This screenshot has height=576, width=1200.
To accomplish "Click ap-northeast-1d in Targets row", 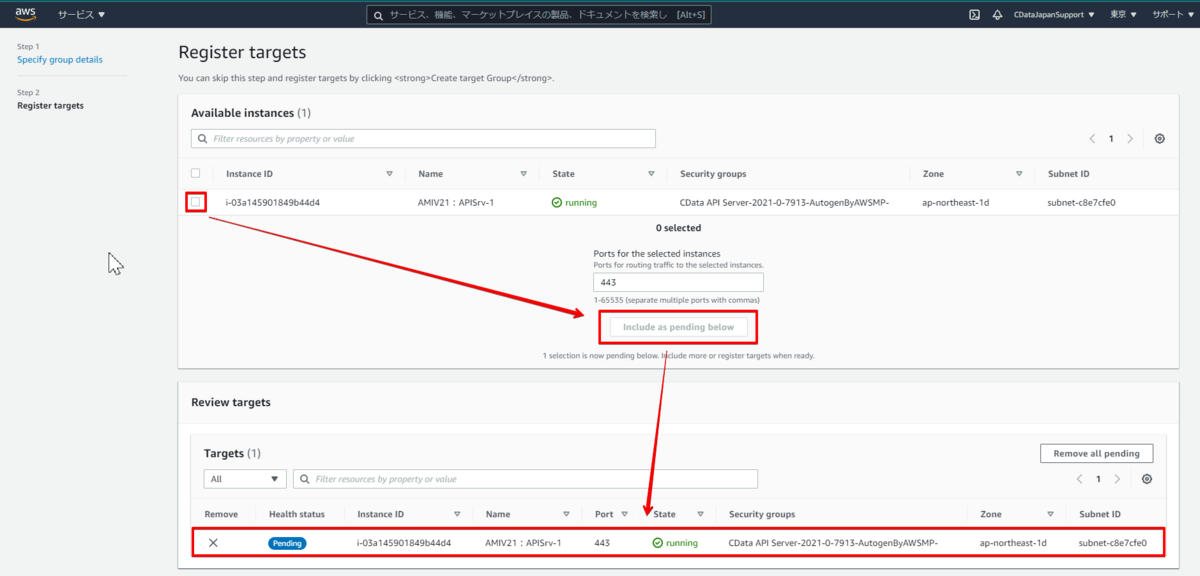I will click(1013, 543).
